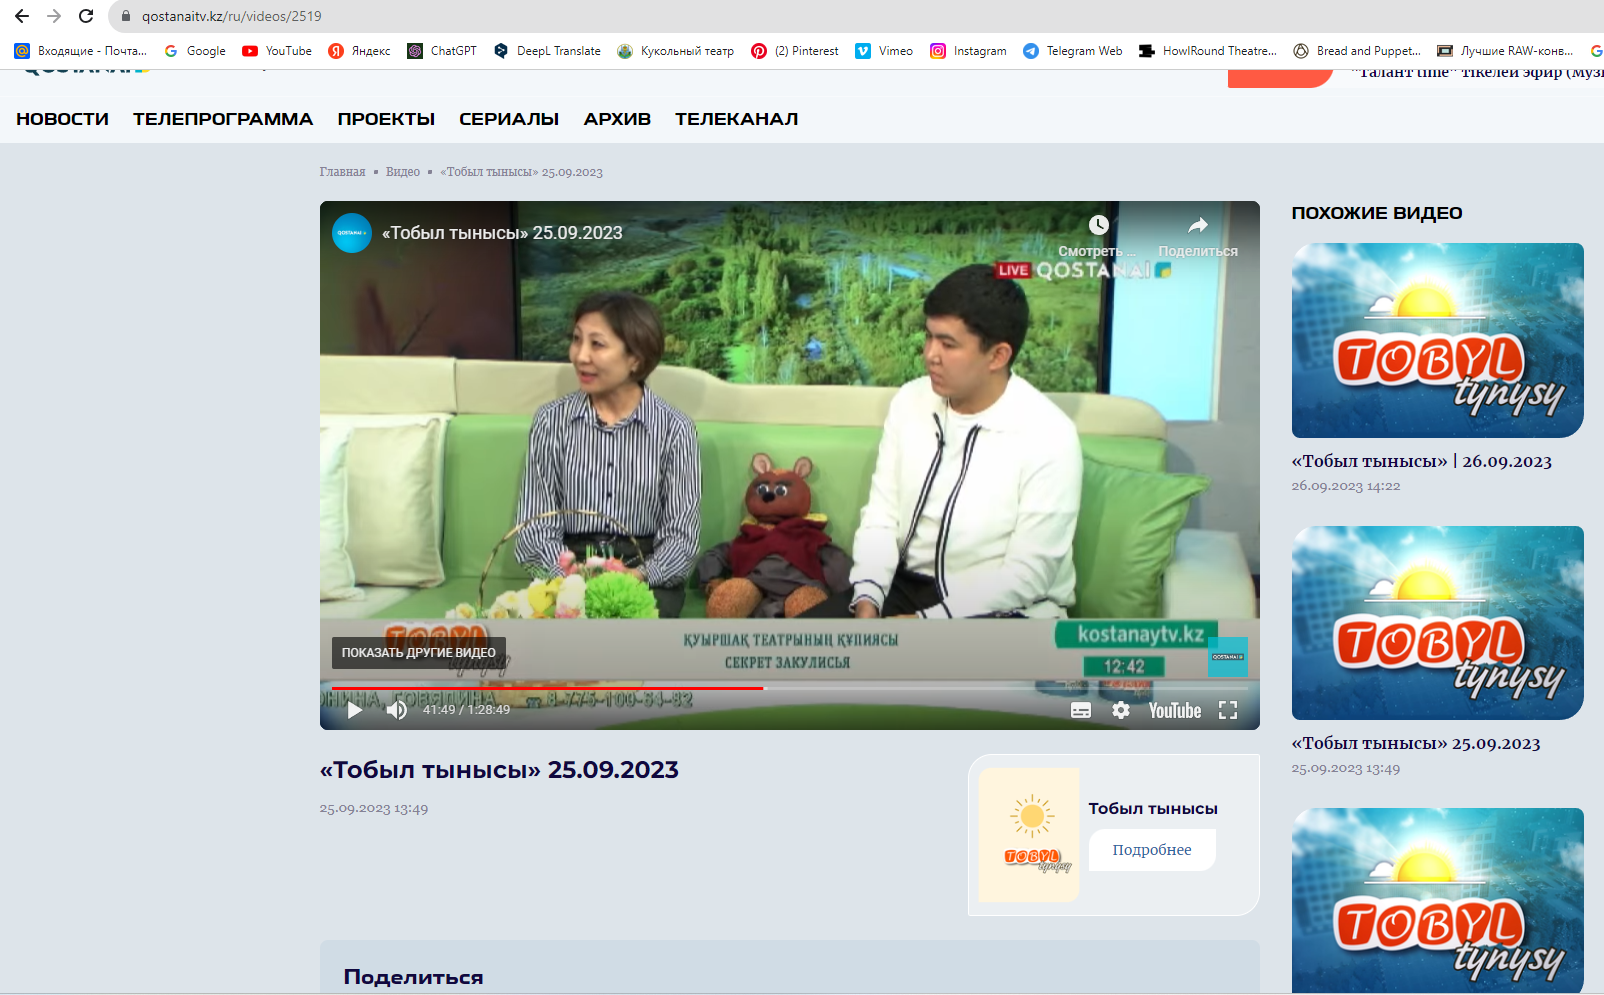
Task: Click the ПОХОЖИЕ ВИДЕО heading
Action: tap(1377, 213)
